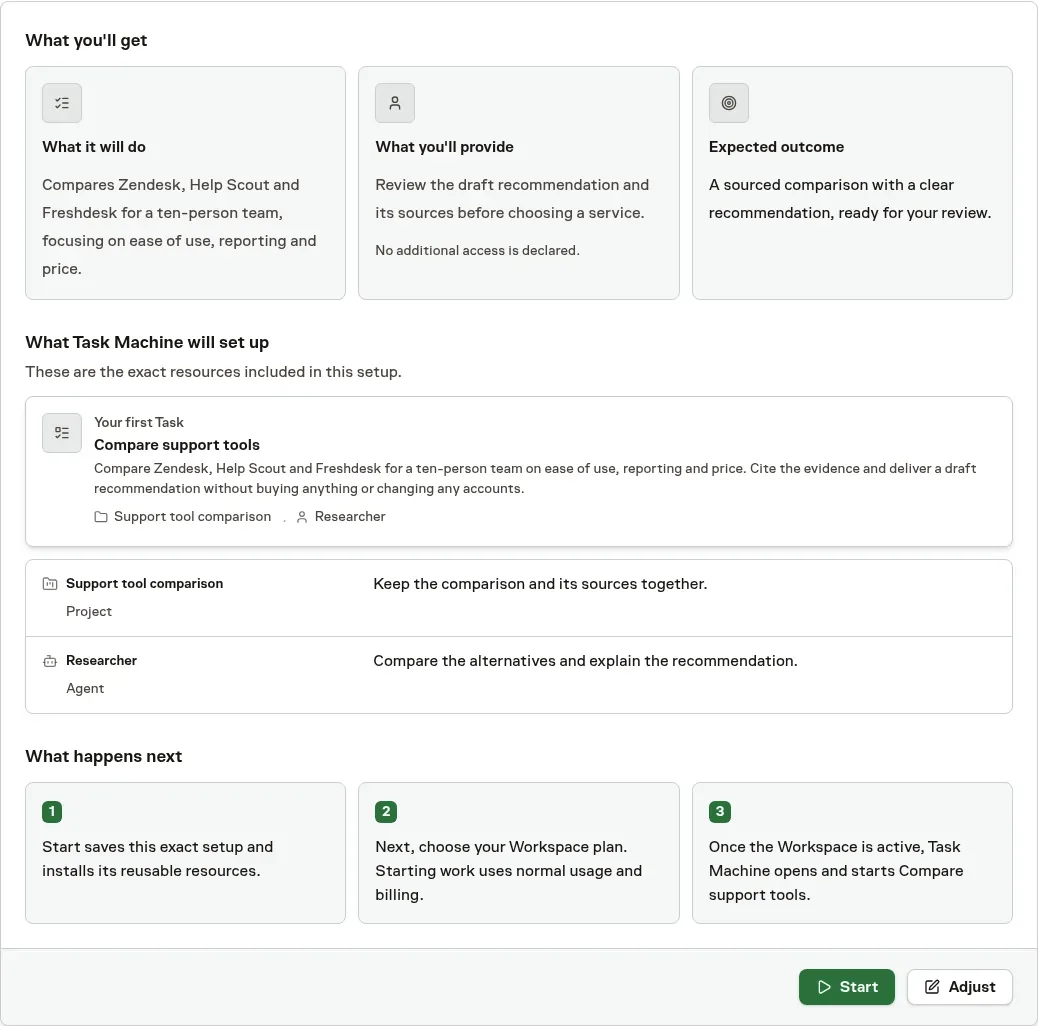Click the Adjust button
The image size is (1038, 1026).
click(959, 986)
